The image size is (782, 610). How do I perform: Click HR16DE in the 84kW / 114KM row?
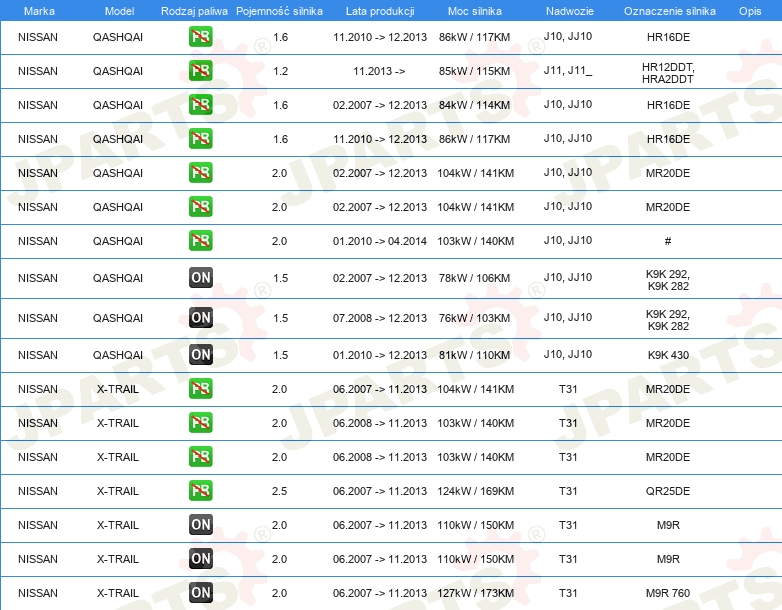(x=668, y=105)
